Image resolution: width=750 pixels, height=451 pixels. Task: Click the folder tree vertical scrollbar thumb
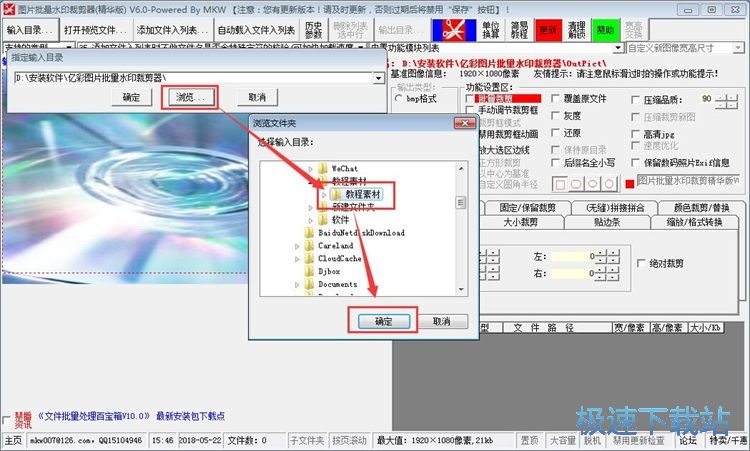coord(461,203)
